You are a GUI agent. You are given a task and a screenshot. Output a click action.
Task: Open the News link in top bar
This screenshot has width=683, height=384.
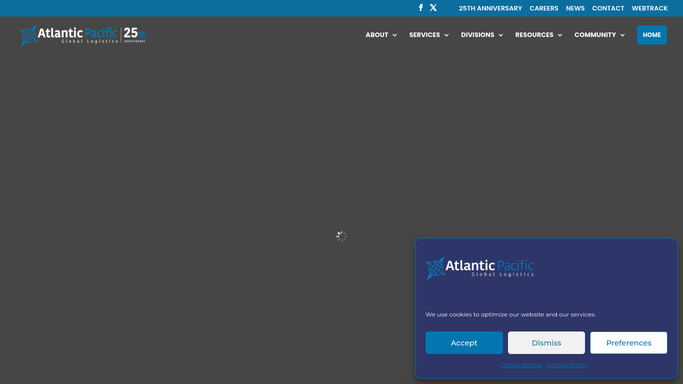pyautogui.click(x=575, y=8)
